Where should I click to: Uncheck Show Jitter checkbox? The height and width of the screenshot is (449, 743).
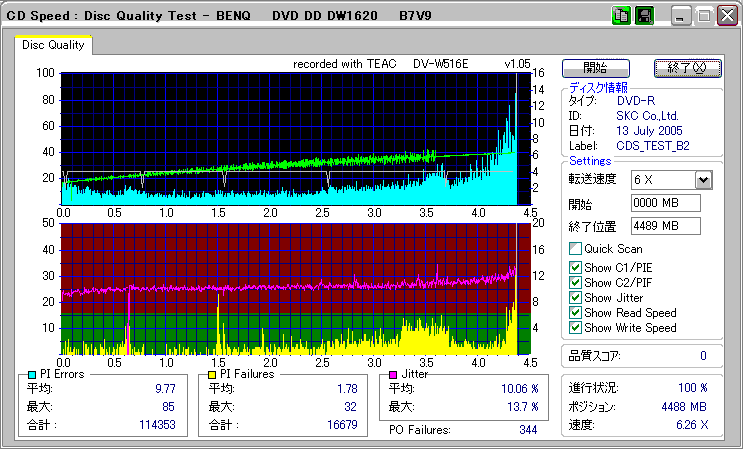click(x=575, y=298)
